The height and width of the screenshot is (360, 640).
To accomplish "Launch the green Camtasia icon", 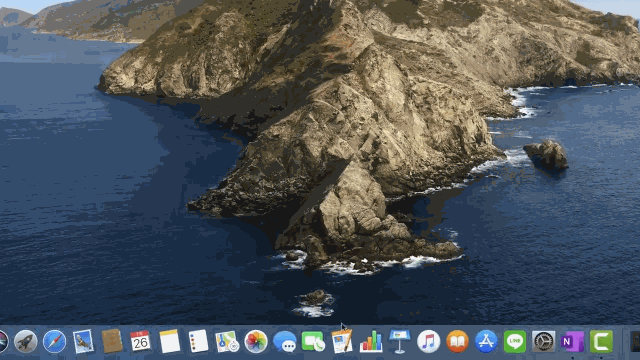I will [601, 342].
